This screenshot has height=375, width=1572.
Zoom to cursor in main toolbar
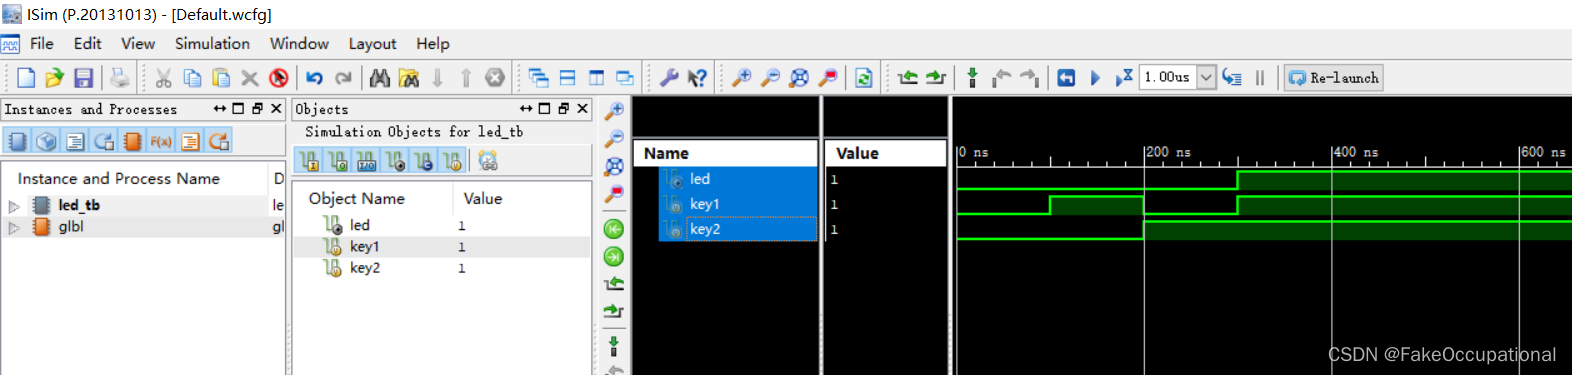[828, 78]
